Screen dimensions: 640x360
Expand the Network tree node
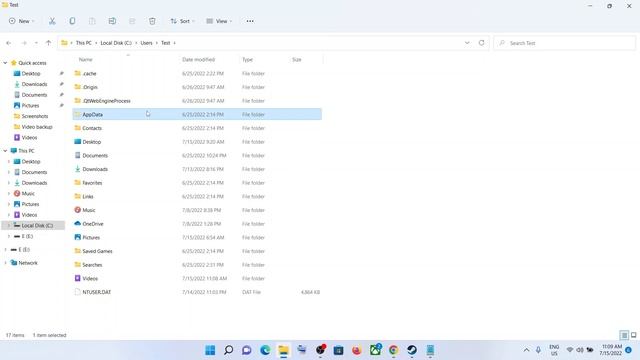point(5,263)
